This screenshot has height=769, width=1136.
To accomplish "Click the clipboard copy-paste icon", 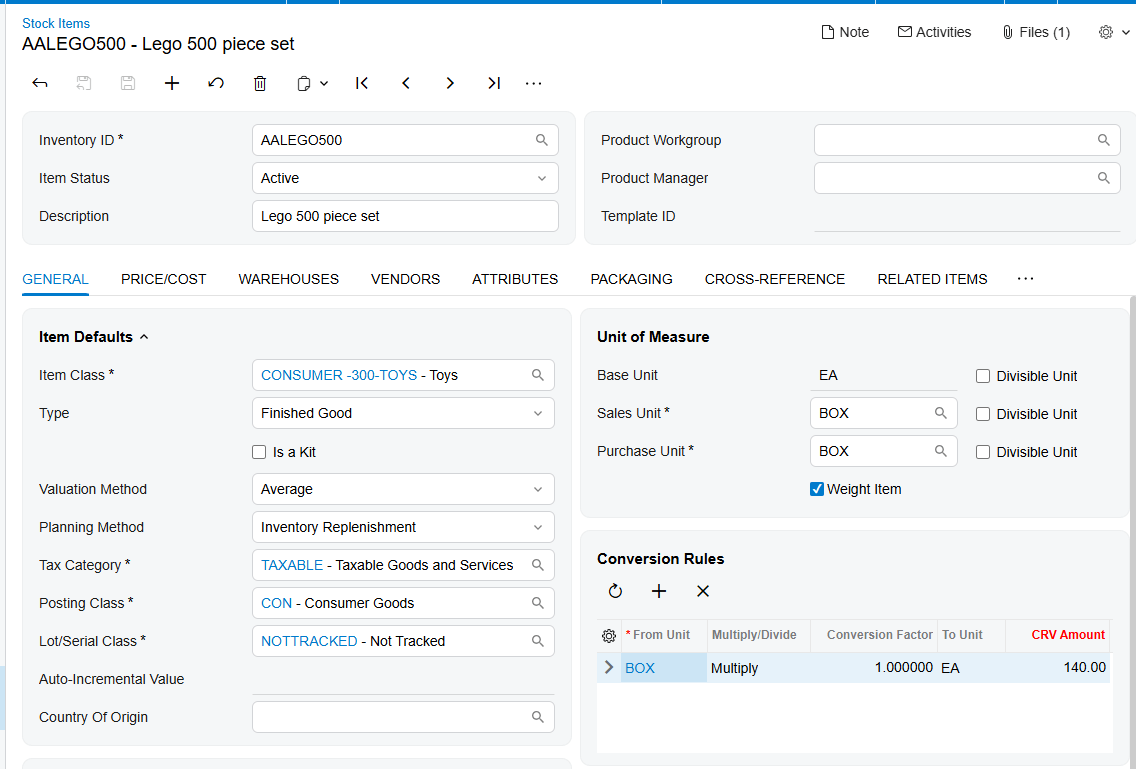I will [304, 84].
